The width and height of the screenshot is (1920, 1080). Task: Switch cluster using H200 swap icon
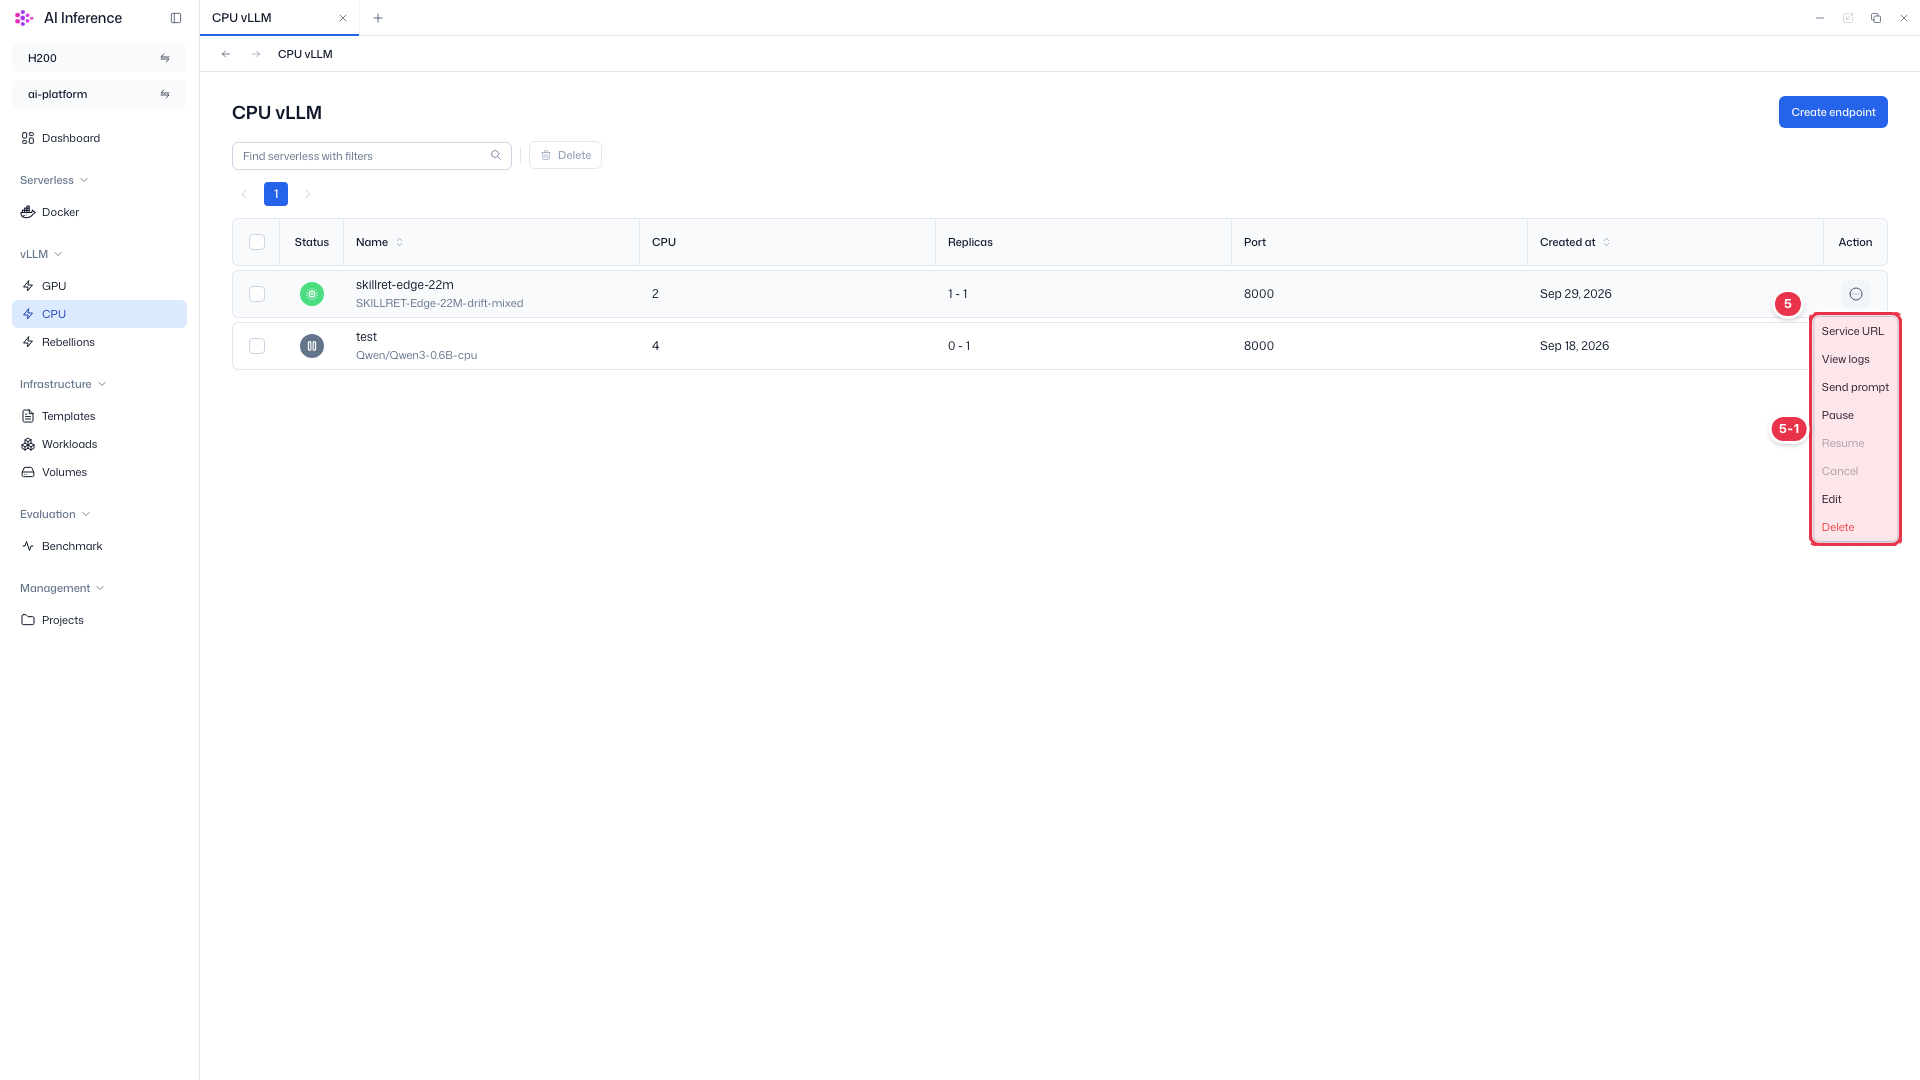pyautogui.click(x=165, y=58)
